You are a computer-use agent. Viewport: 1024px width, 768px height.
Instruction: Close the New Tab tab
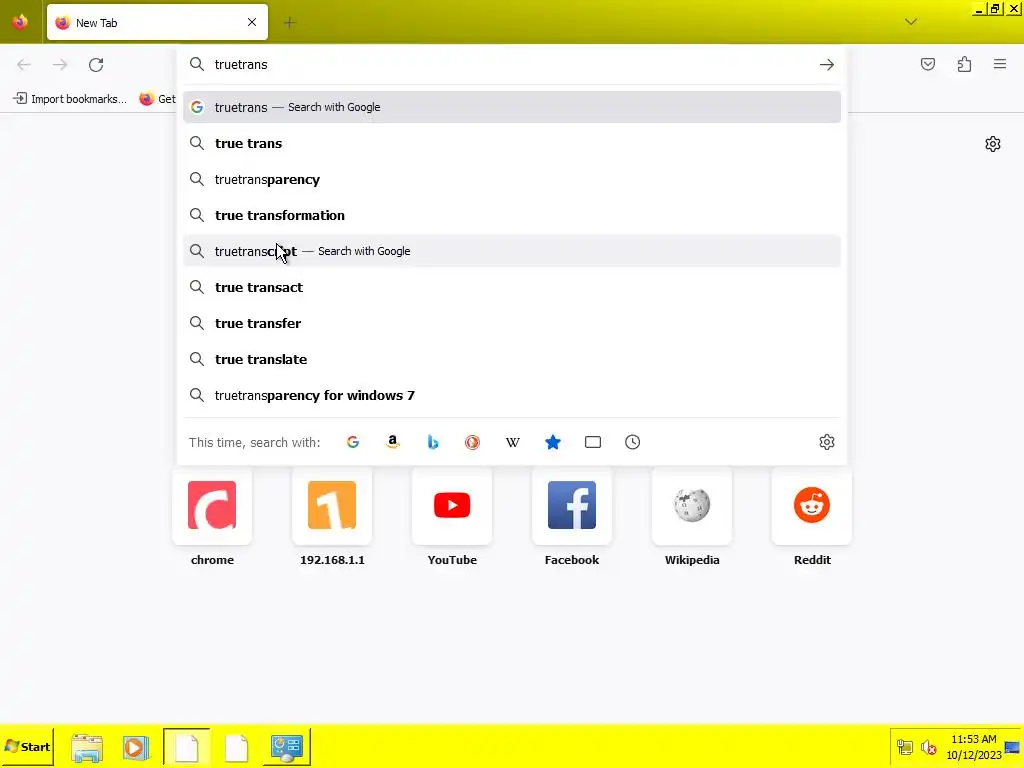tap(252, 22)
